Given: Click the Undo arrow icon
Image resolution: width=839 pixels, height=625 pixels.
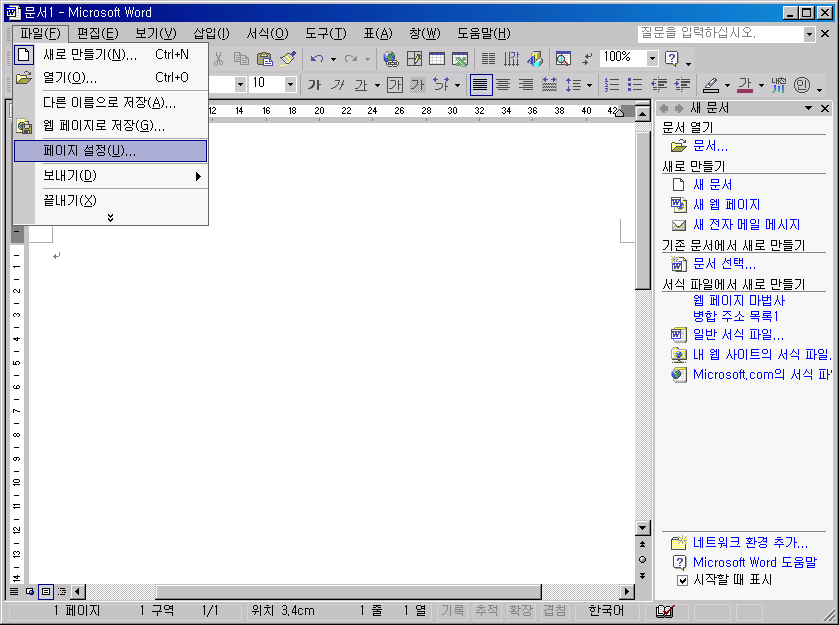Looking at the screenshot, I should (x=317, y=58).
